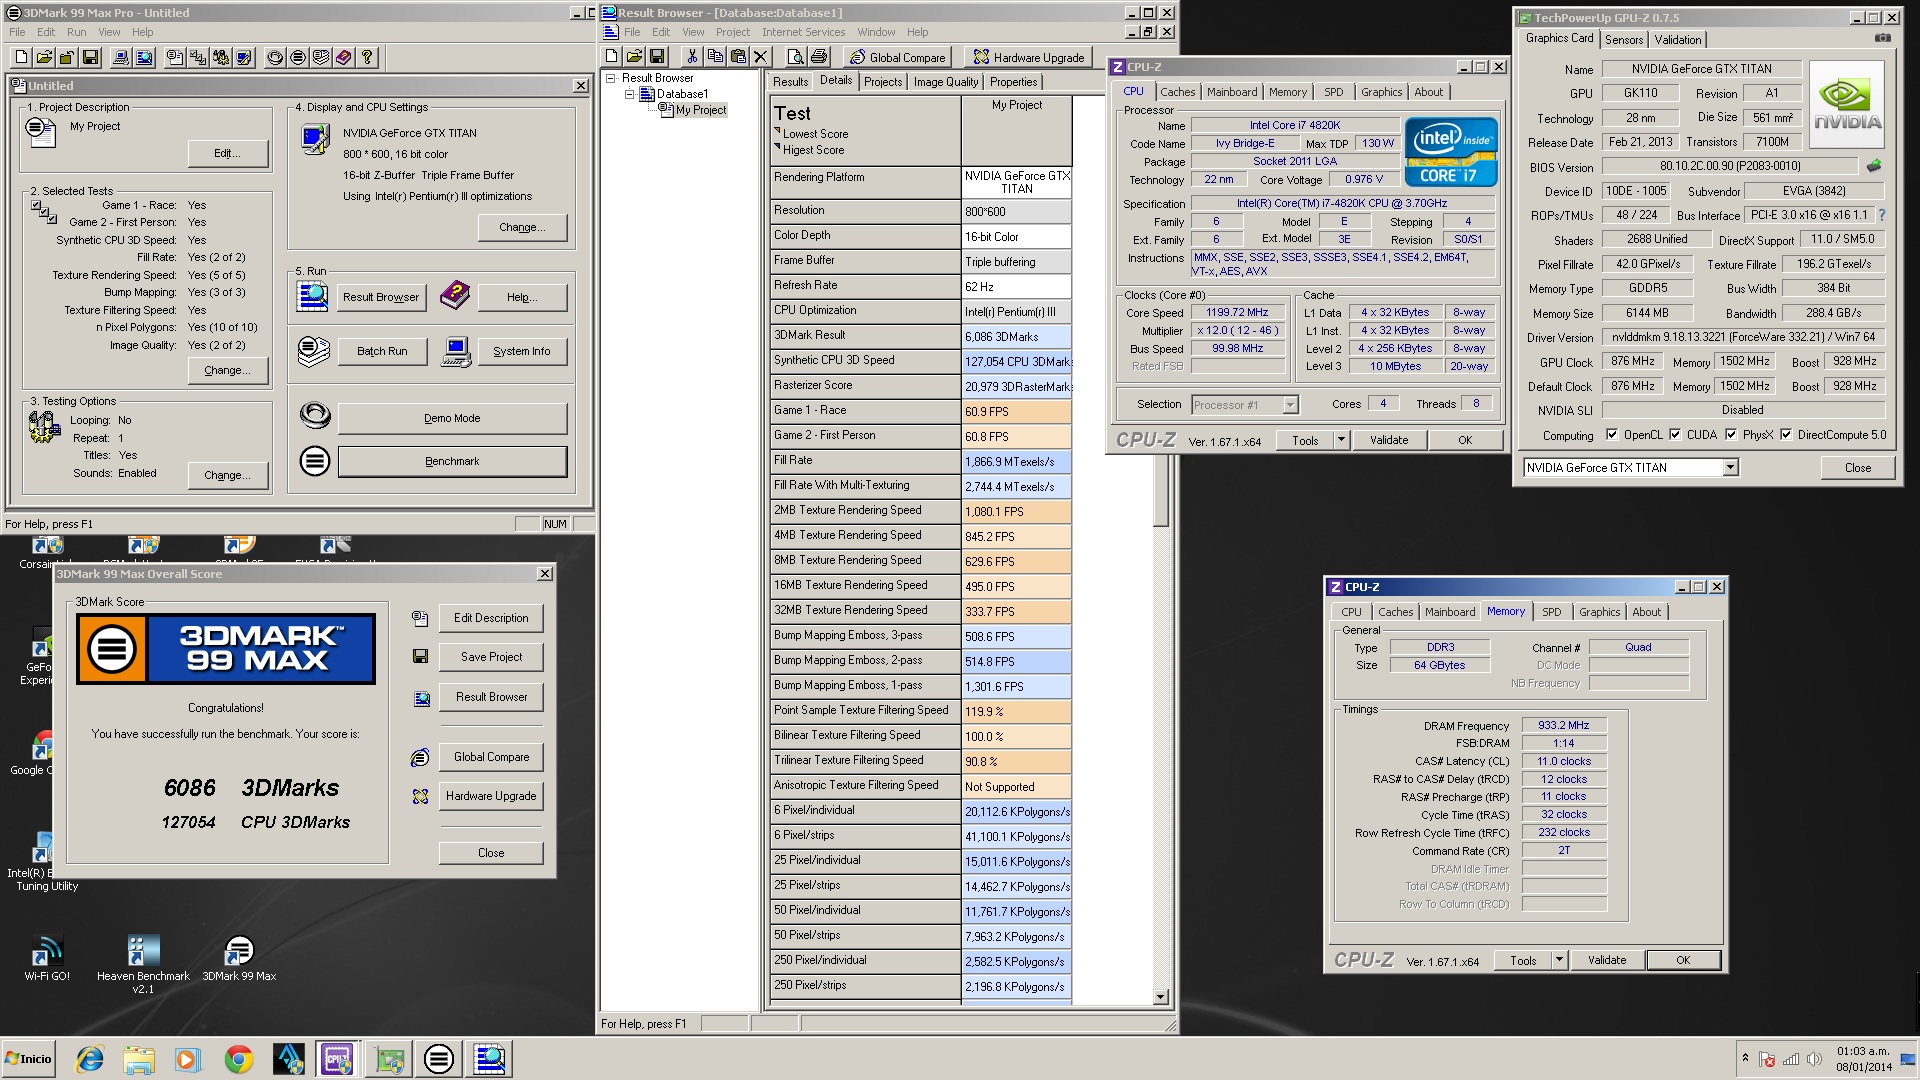Click selected tests icon in 3DMark toolbar
The width and height of the screenshot is (1920, 1080).
click(198, 57)
